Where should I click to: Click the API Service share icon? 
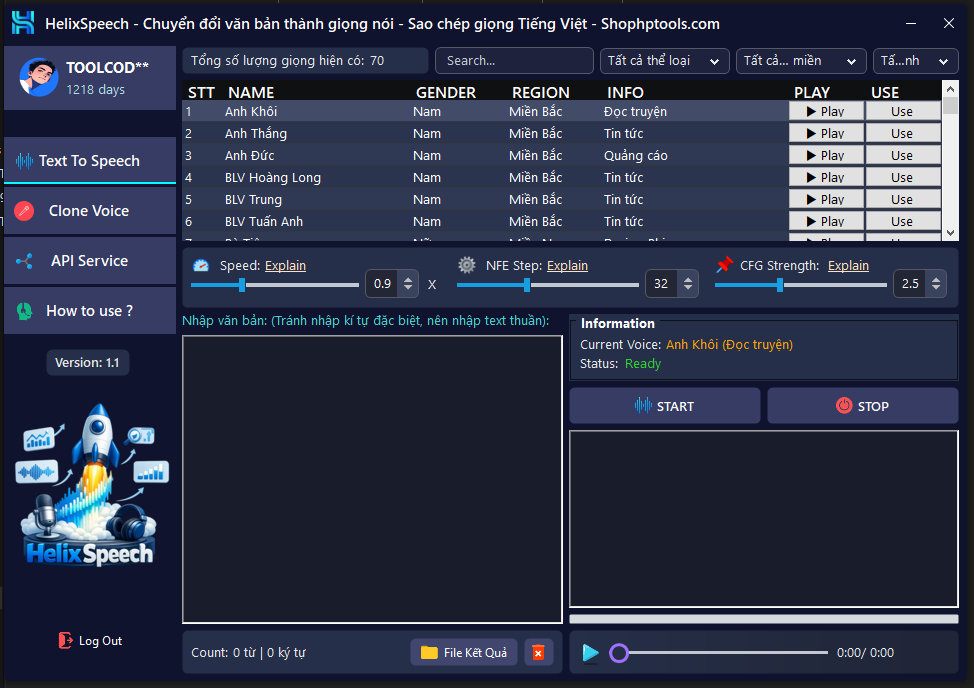(24, 261)
